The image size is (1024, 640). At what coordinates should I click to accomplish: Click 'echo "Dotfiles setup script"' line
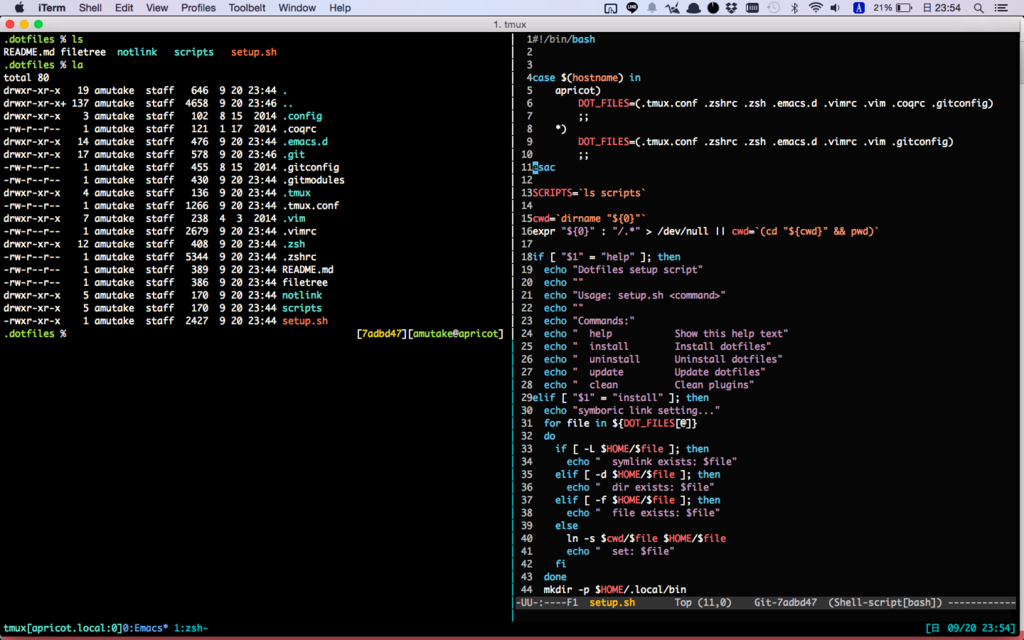[x=623, y=270]
